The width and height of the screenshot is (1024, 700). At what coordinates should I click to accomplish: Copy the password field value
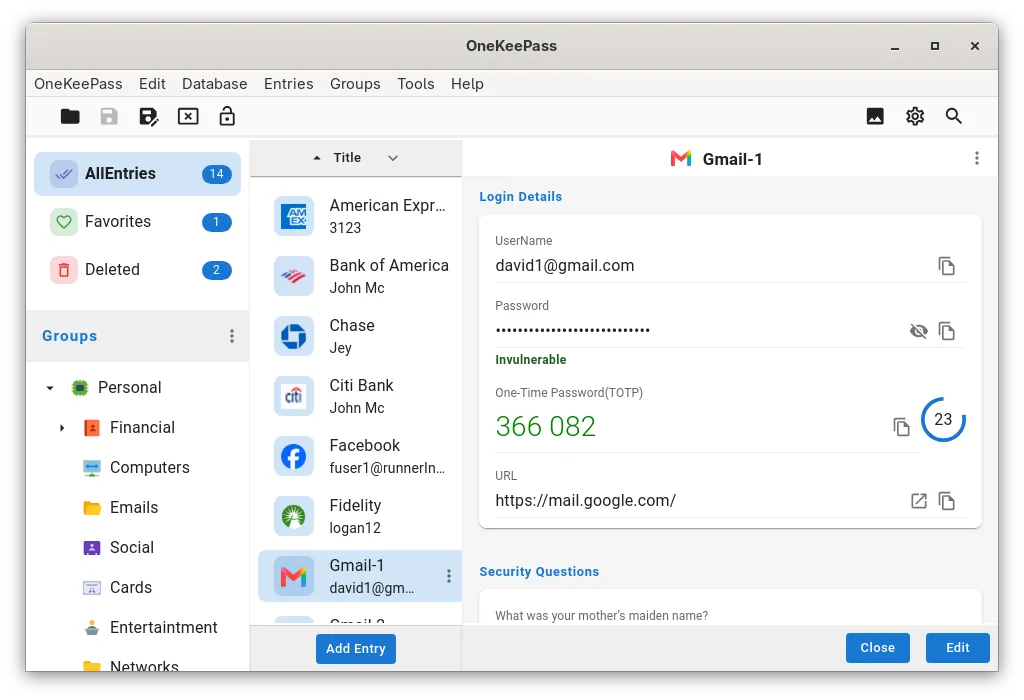click(946, 331)
